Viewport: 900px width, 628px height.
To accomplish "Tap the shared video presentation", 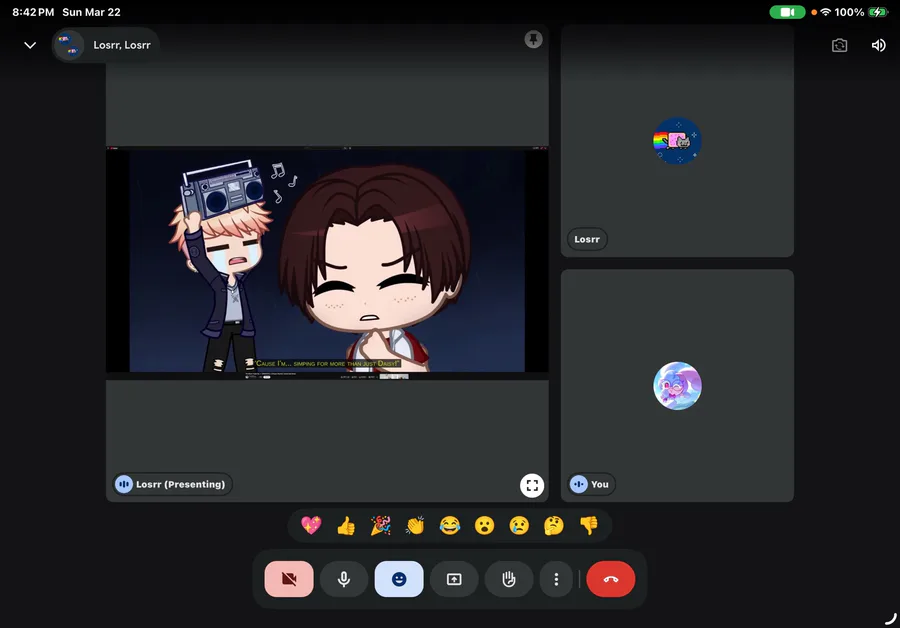I will tap(327, 261).
